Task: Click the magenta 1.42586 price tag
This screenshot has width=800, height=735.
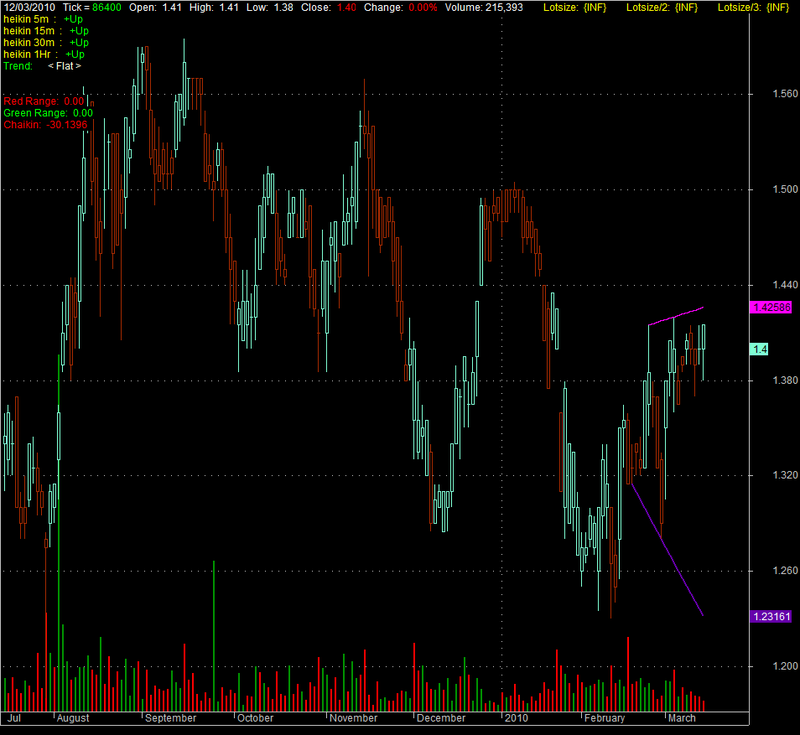Action: 771,308
